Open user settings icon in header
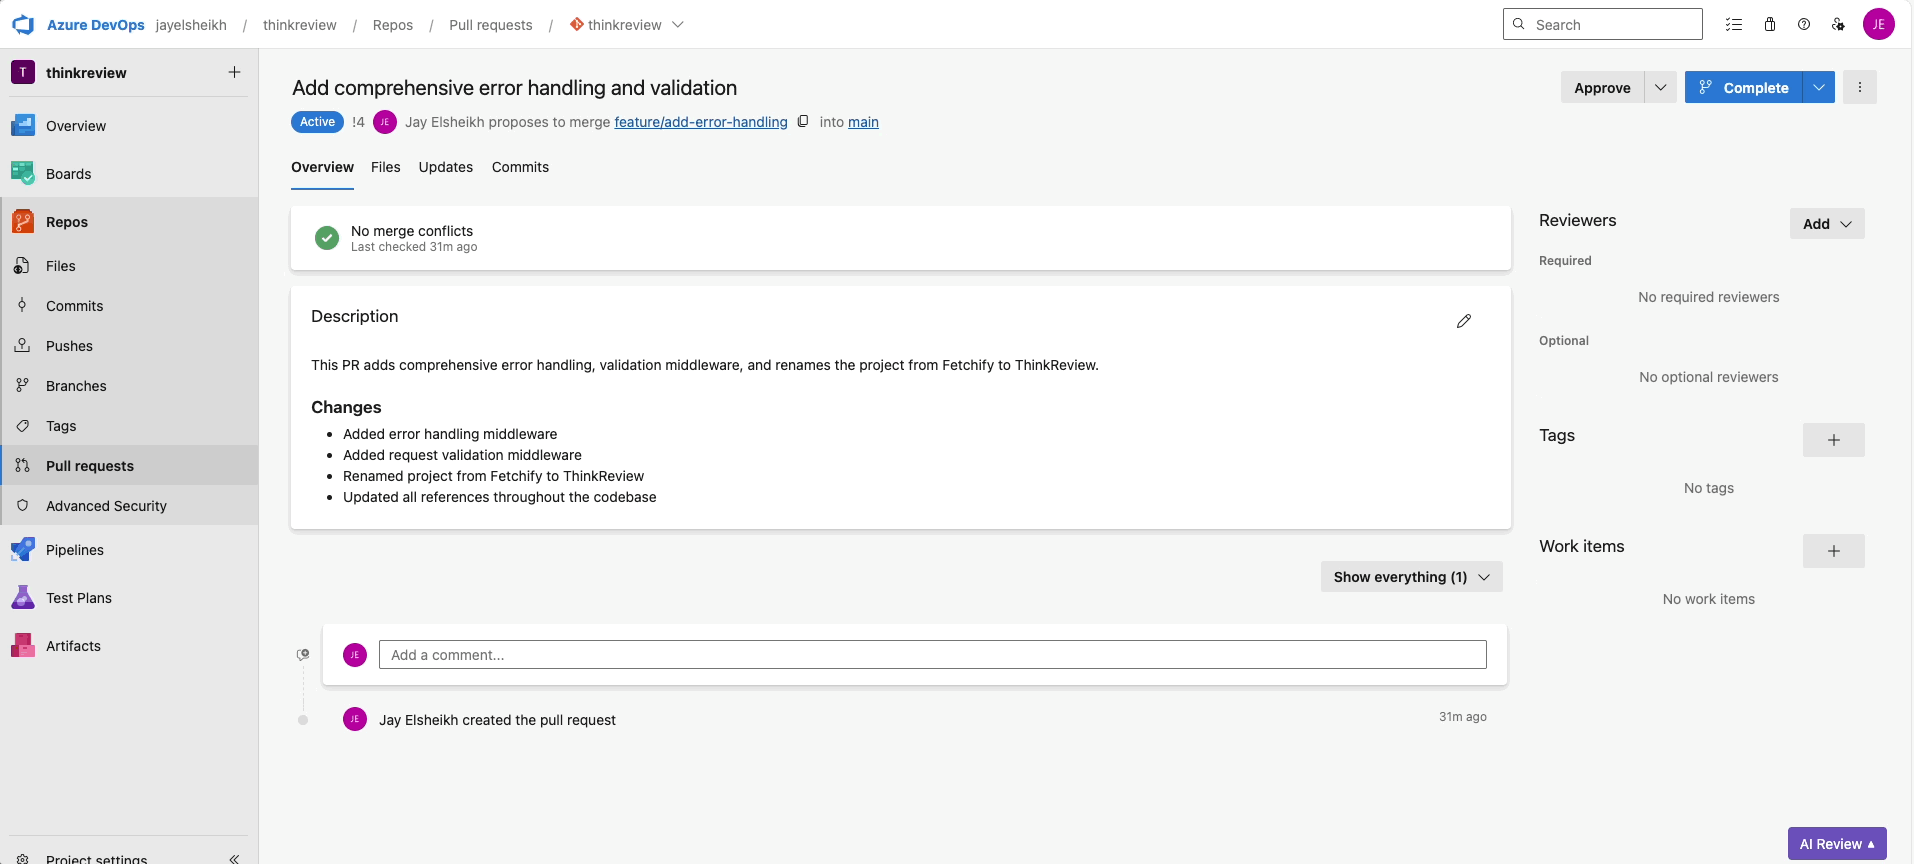 (1838, 25)
